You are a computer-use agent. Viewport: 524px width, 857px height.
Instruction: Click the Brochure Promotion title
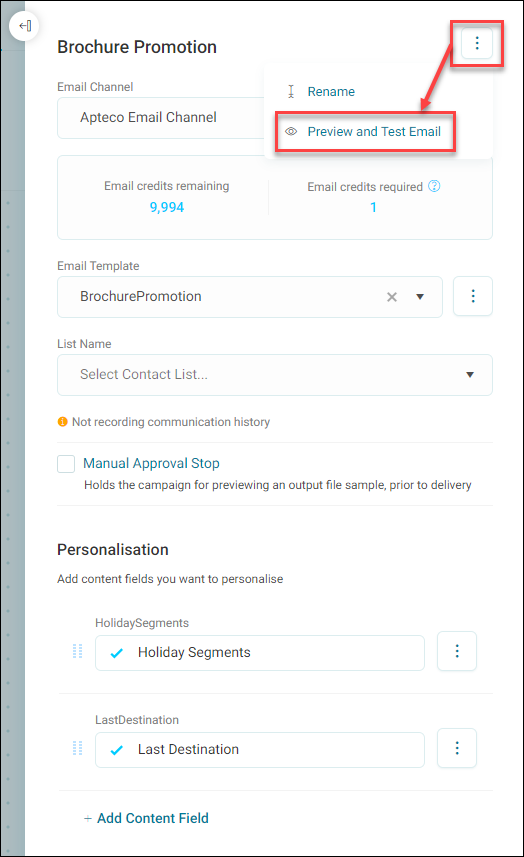pyautogui.click(x=137, y=47)
